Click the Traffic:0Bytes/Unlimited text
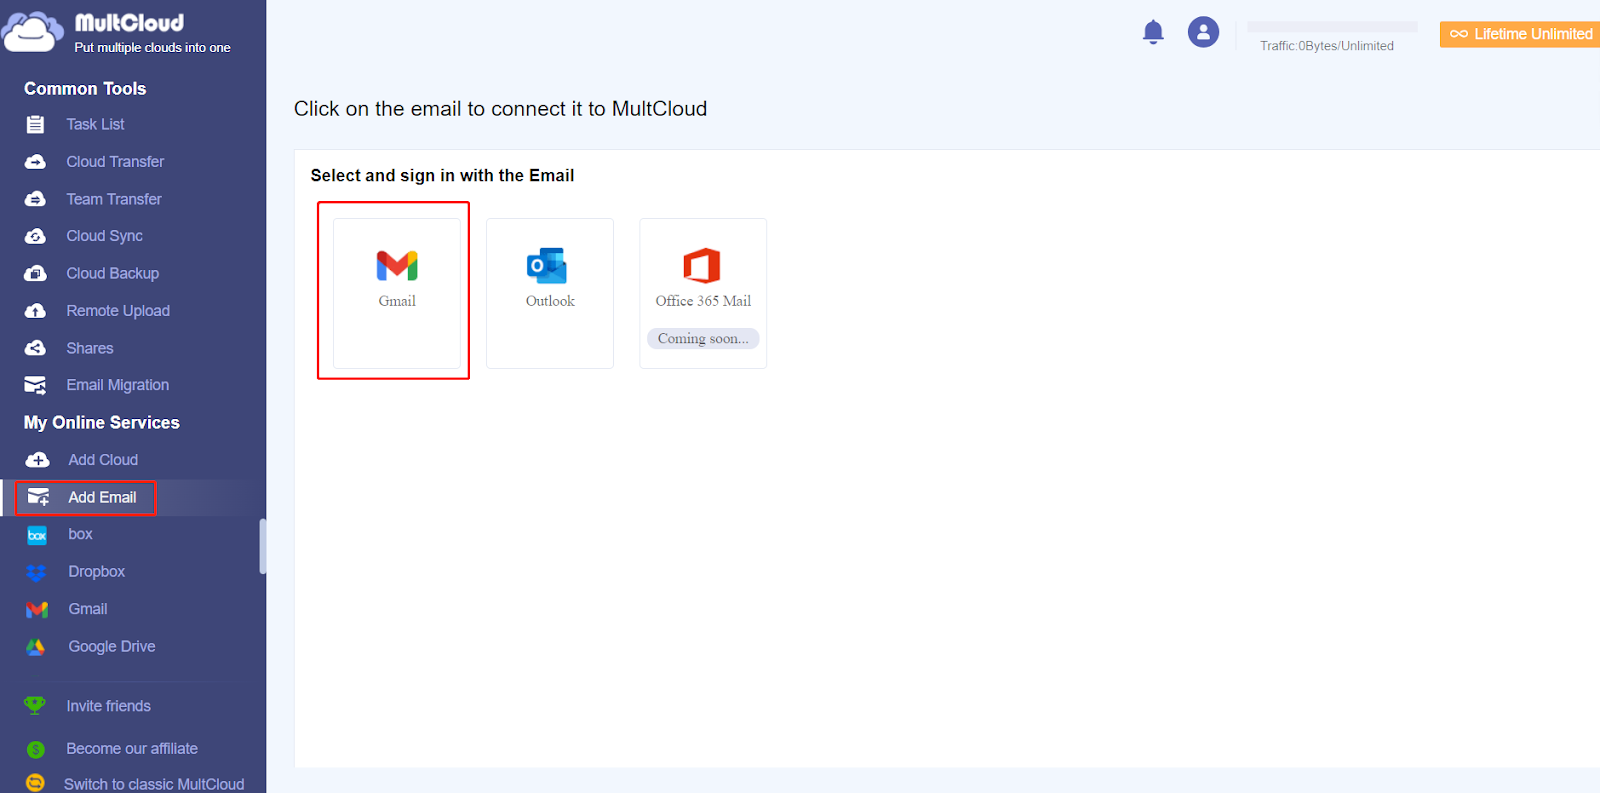 (x=1327, y=46)
